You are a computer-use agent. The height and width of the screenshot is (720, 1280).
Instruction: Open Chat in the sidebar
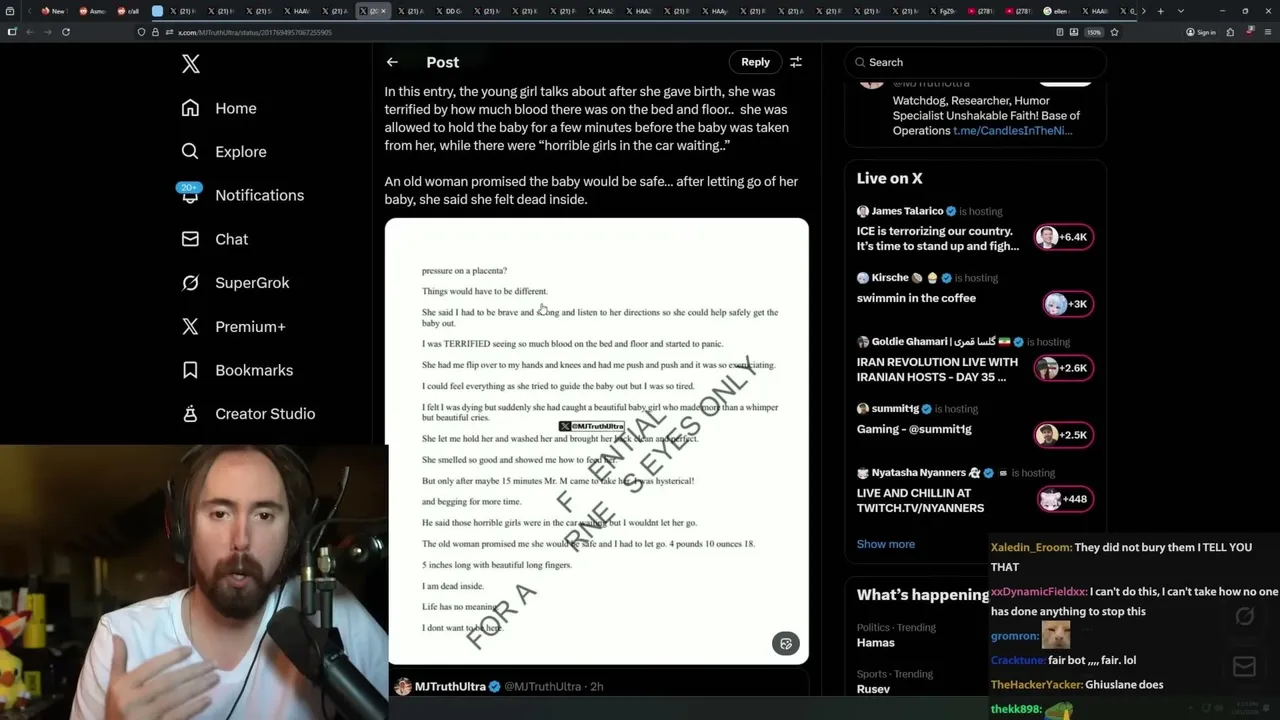(x=214, y=239)
